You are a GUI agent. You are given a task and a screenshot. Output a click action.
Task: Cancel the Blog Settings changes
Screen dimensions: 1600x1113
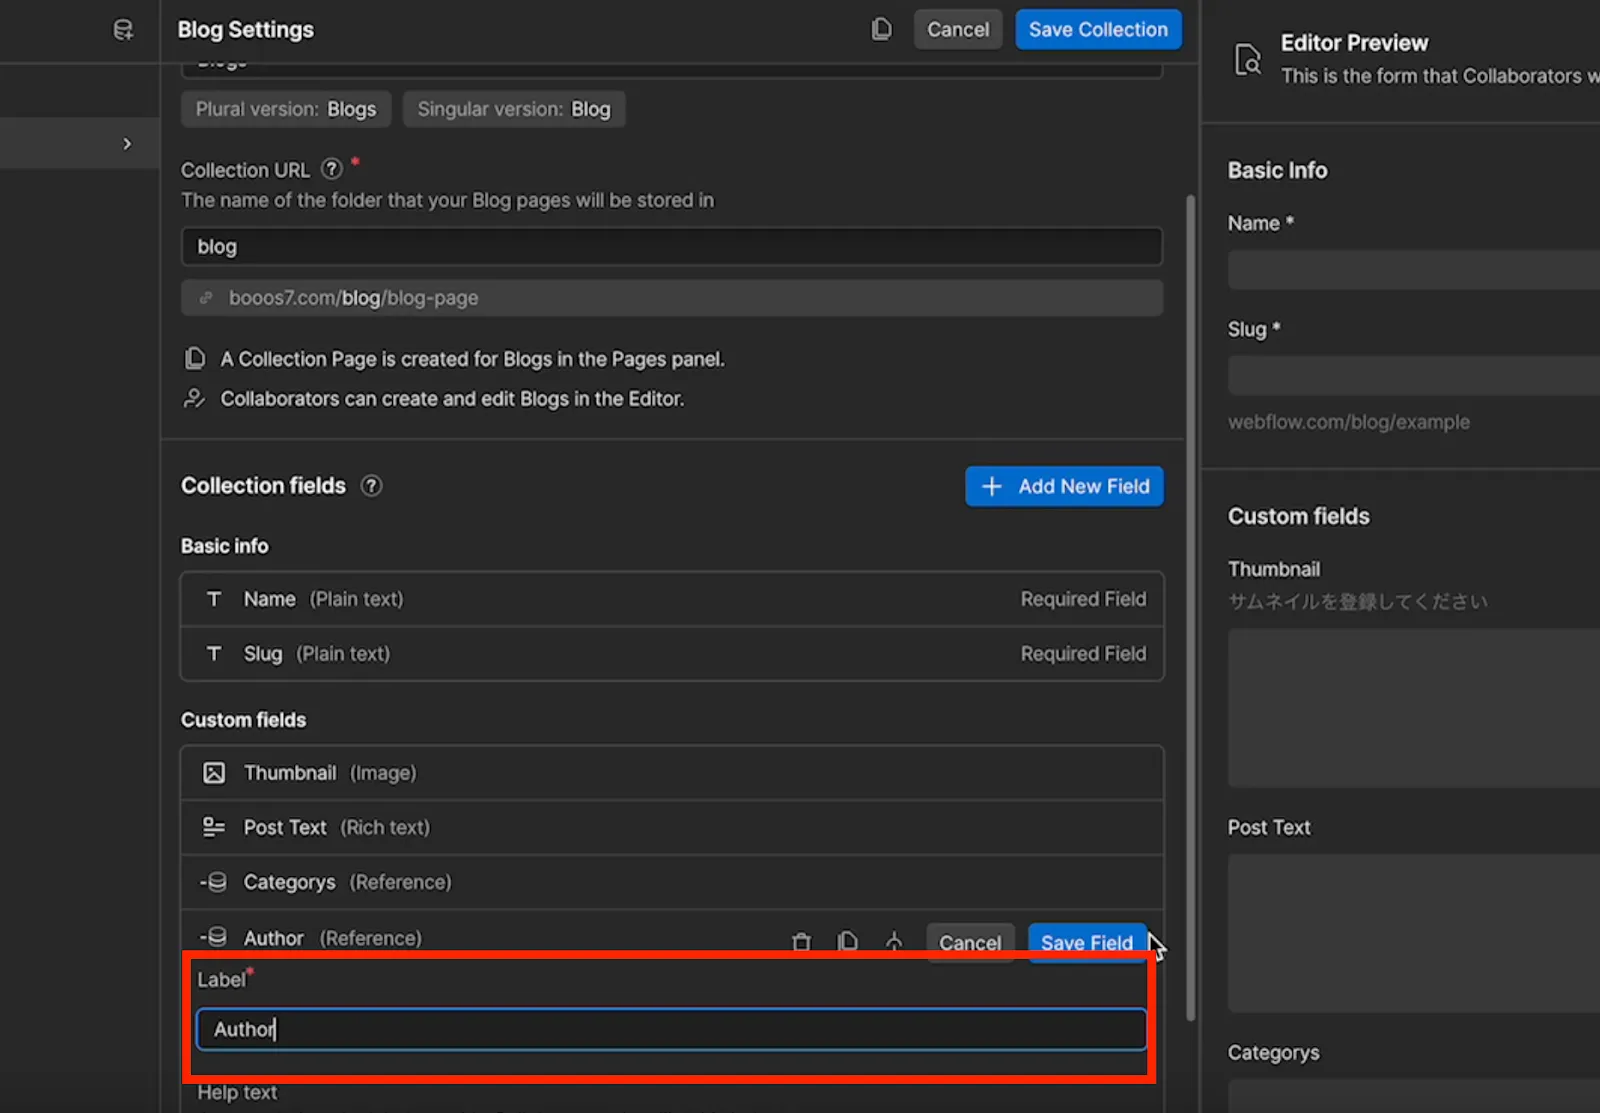point(958,30)
